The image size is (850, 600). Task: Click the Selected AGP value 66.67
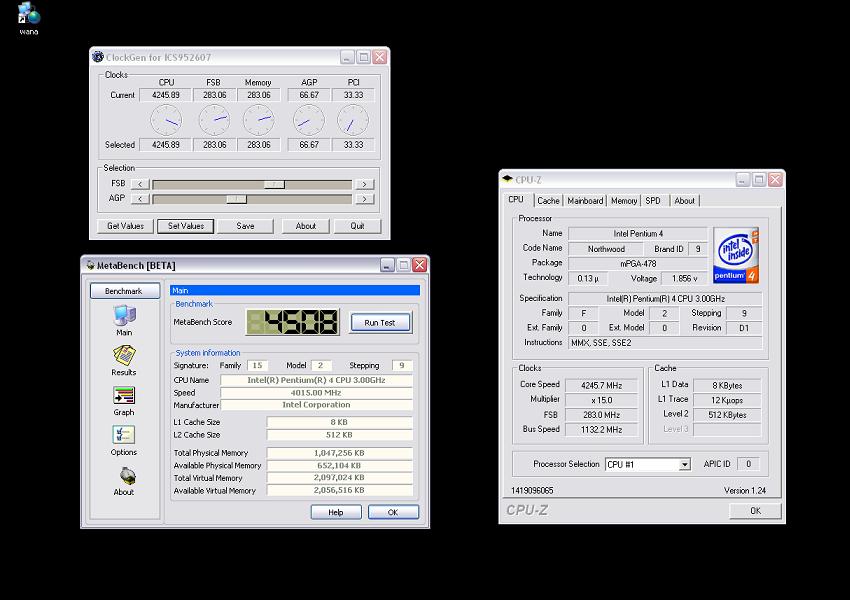pos(309,145)
